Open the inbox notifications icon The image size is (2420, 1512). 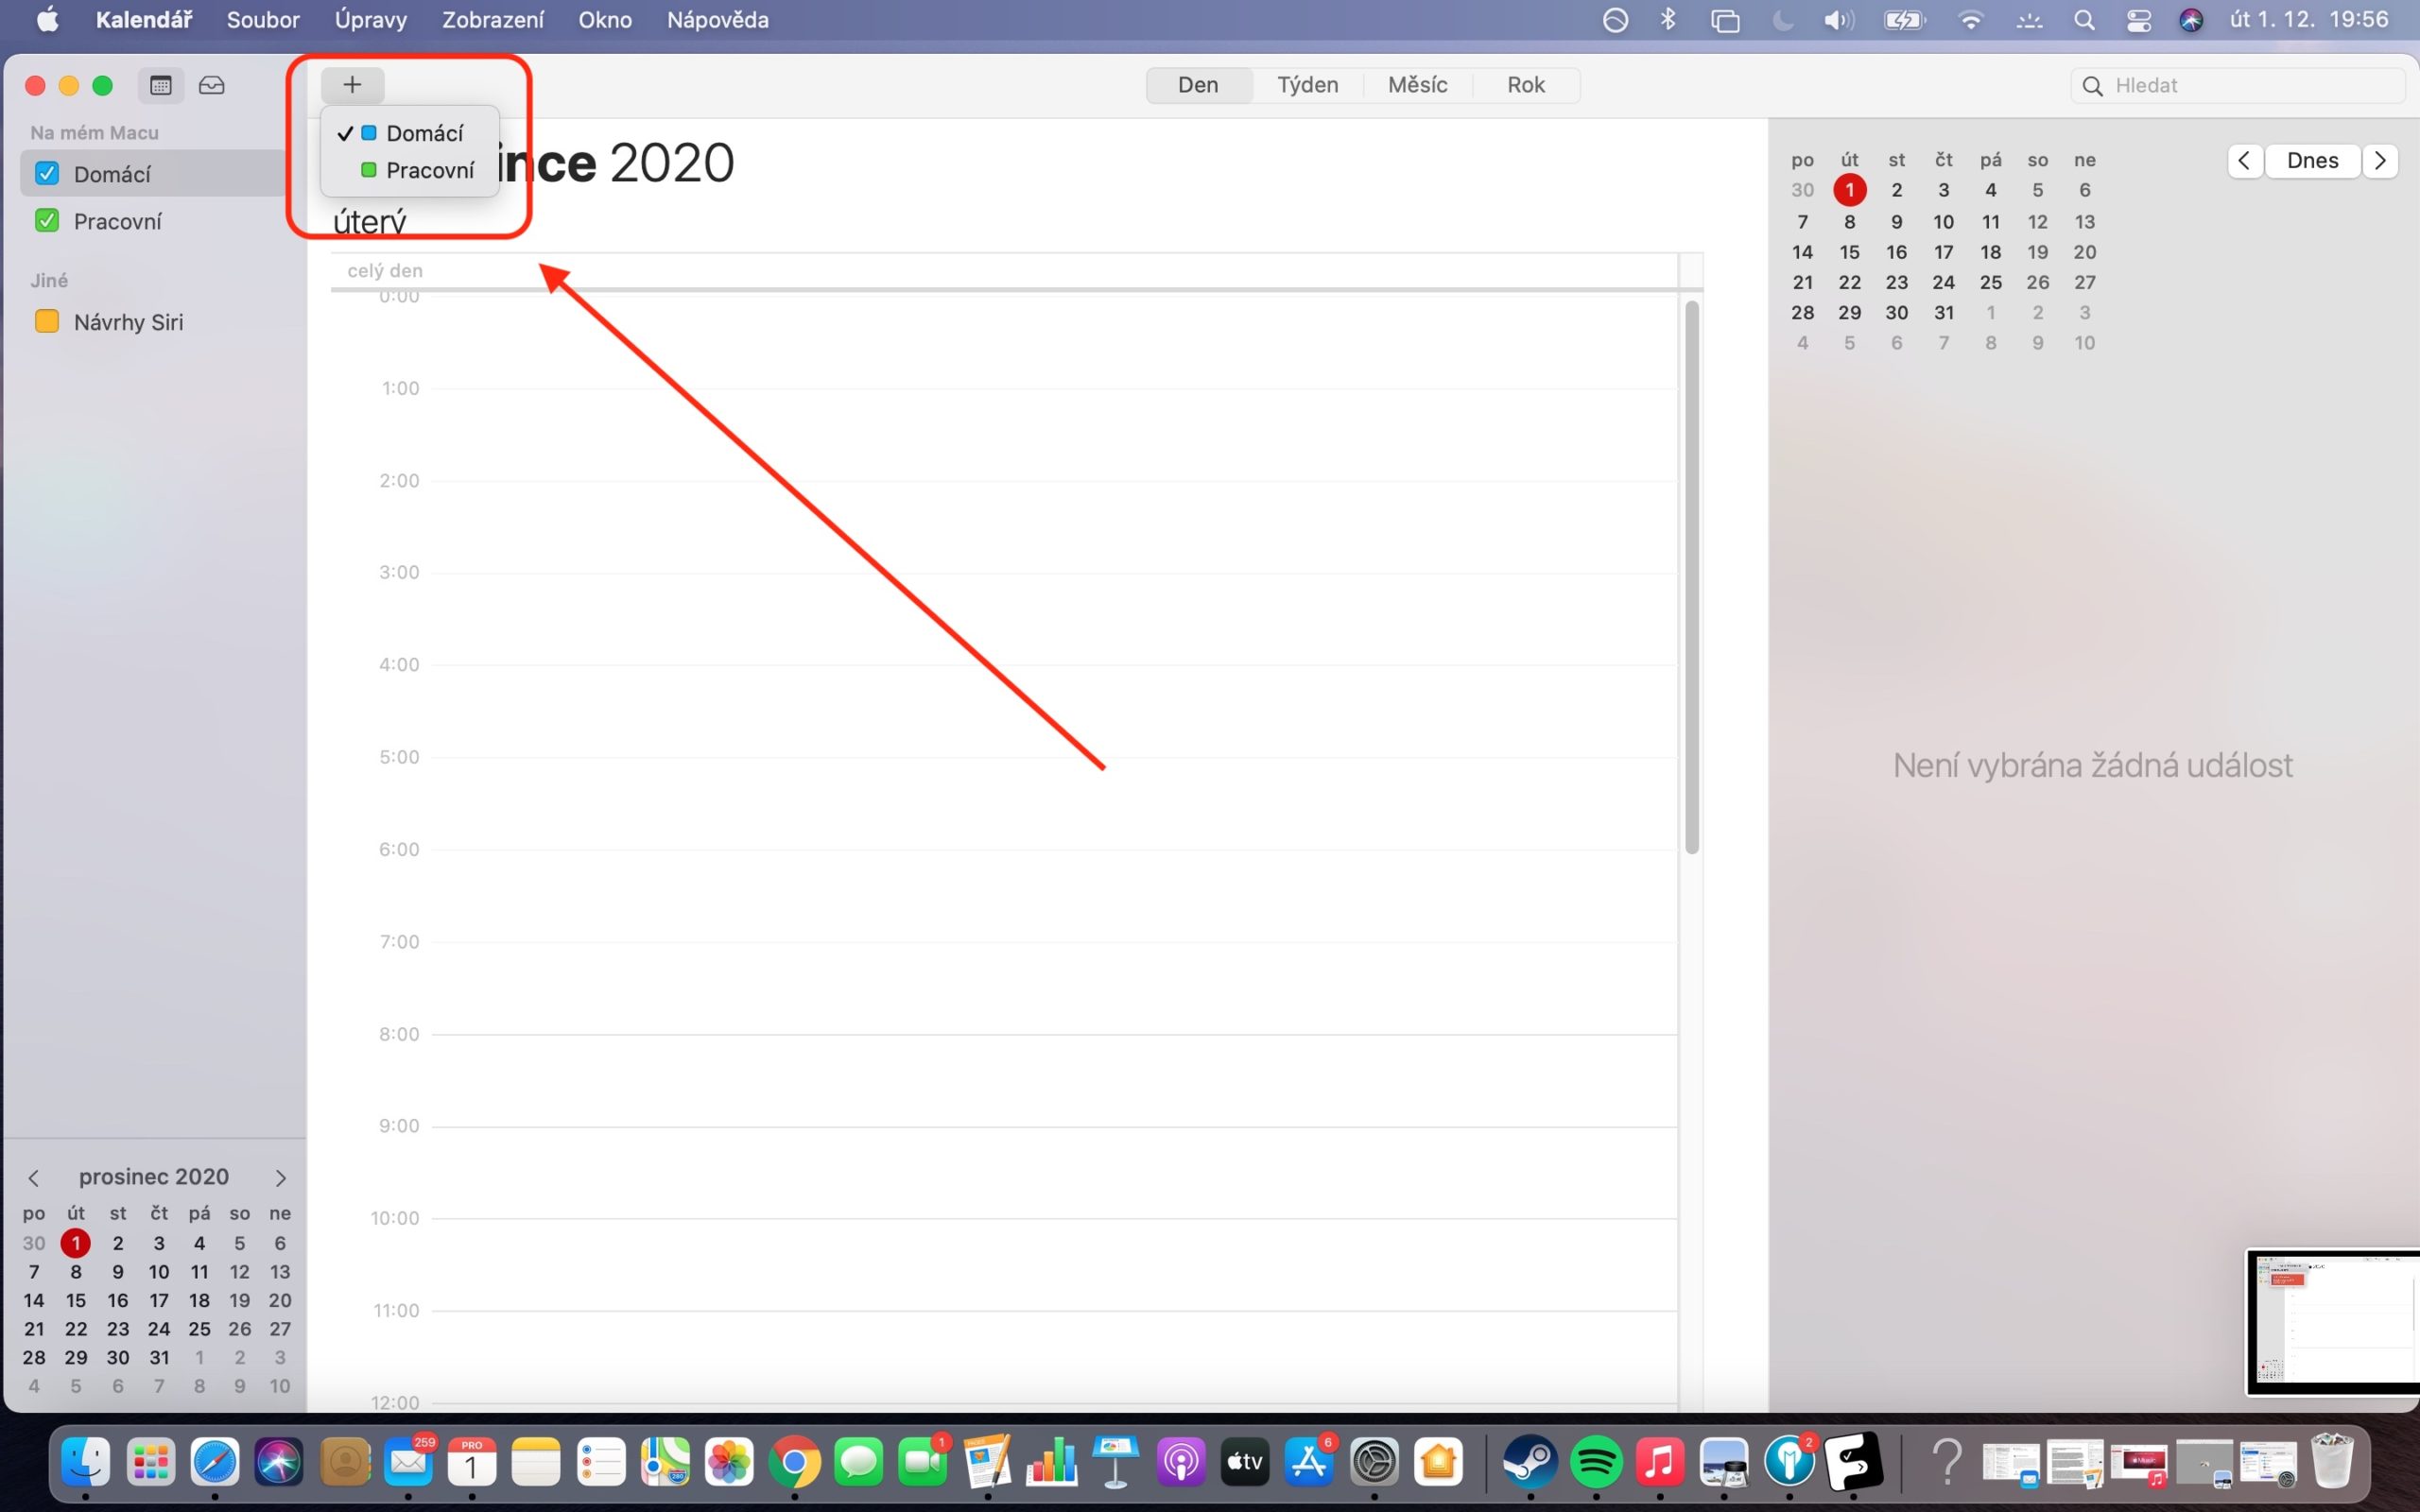(211, 85)
